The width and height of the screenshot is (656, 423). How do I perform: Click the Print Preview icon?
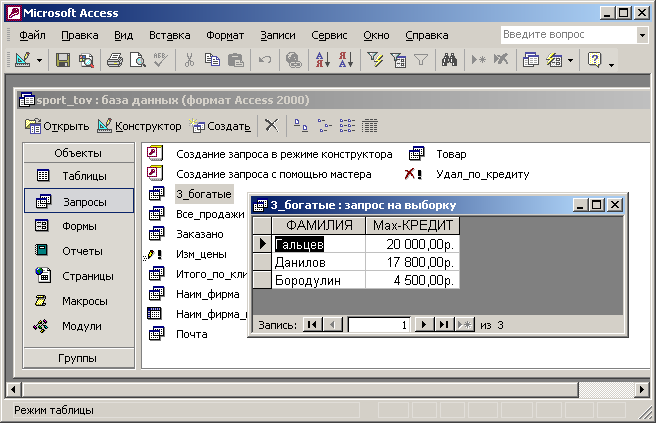[x=138, y=60]
